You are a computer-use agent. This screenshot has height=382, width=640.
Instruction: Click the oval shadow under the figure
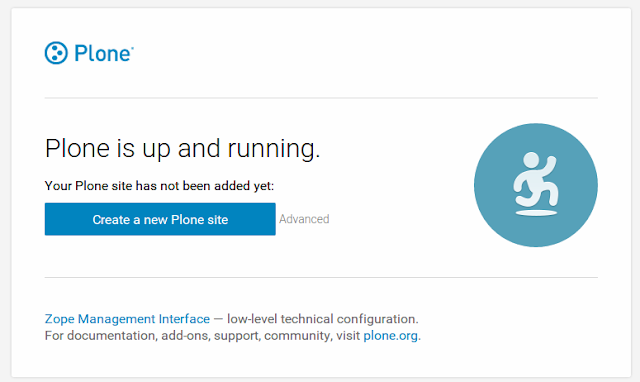[x=536, y=213]
